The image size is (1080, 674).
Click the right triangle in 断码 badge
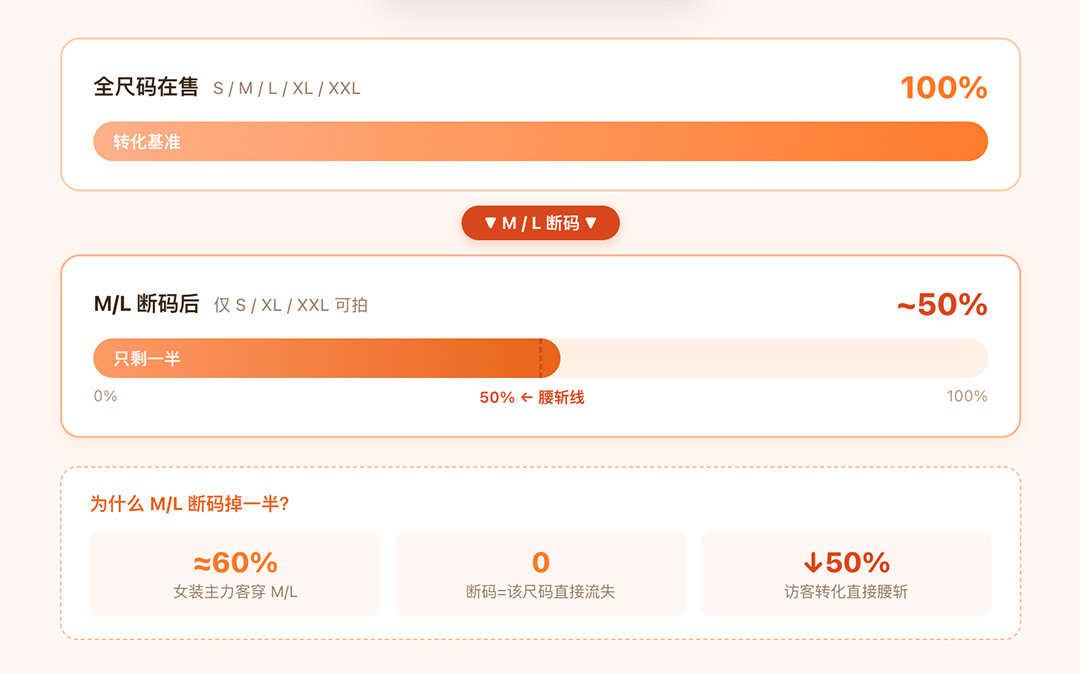(591, 223)
